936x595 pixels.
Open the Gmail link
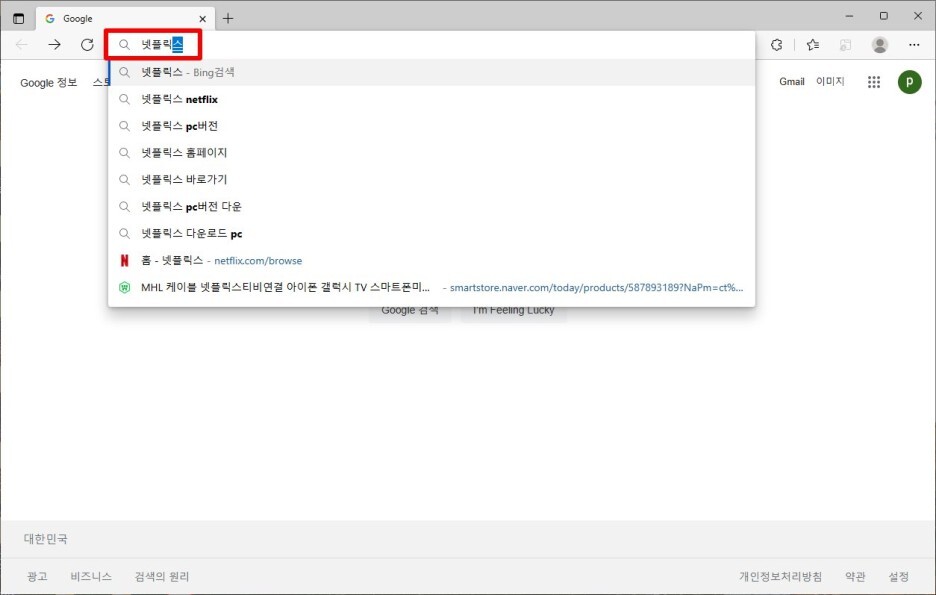tap(792, 82)
